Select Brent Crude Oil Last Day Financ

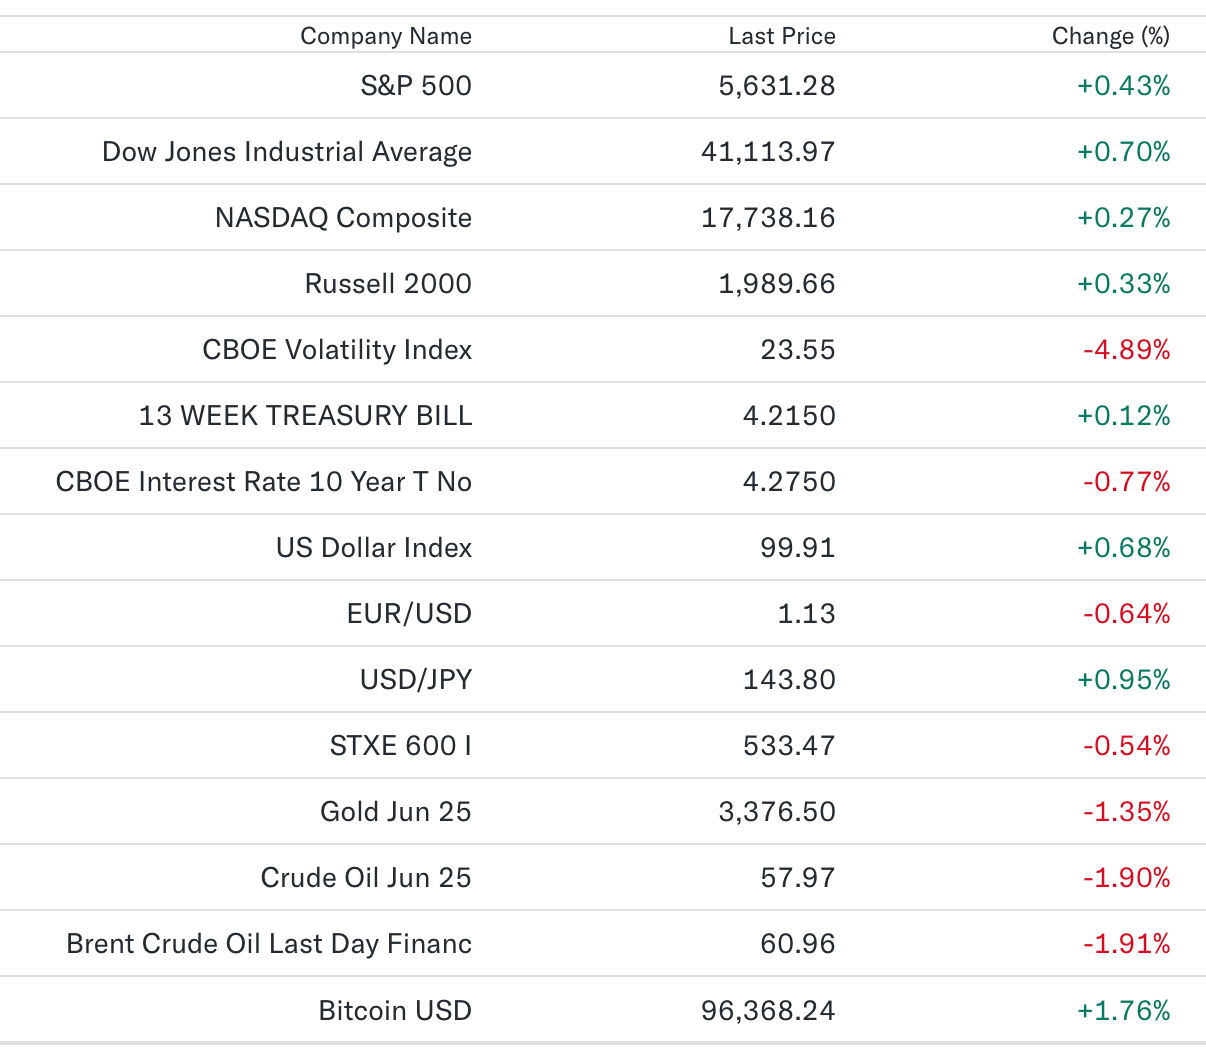[x=269, y=944]
